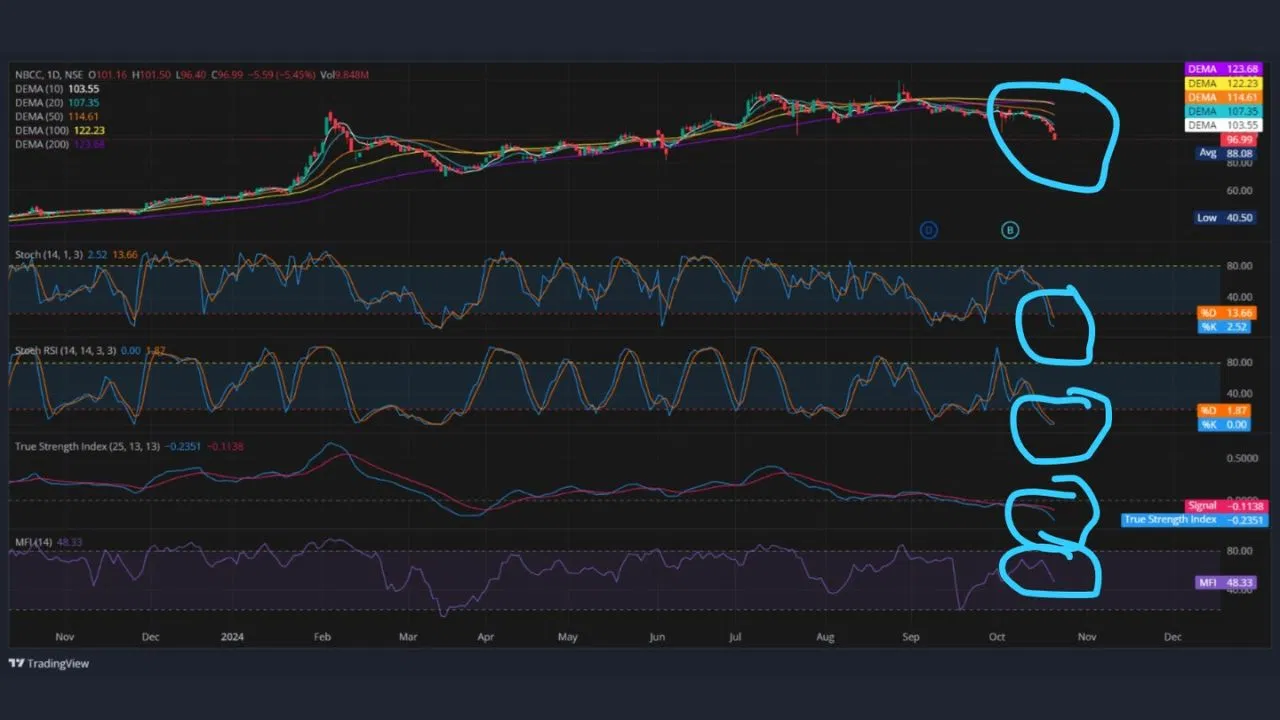
Task: Select the True Strength Index legend
Action: [x=75, y=446]
